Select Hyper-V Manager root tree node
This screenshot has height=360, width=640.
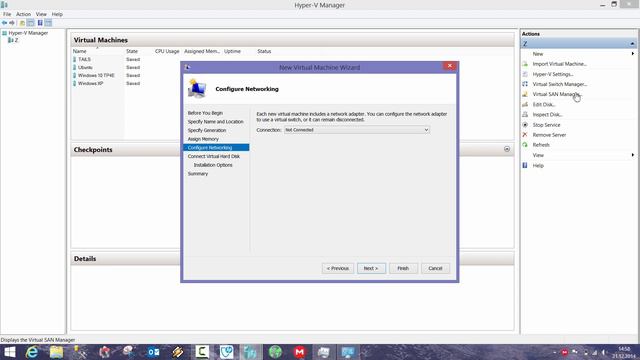(x=28, y=33)
